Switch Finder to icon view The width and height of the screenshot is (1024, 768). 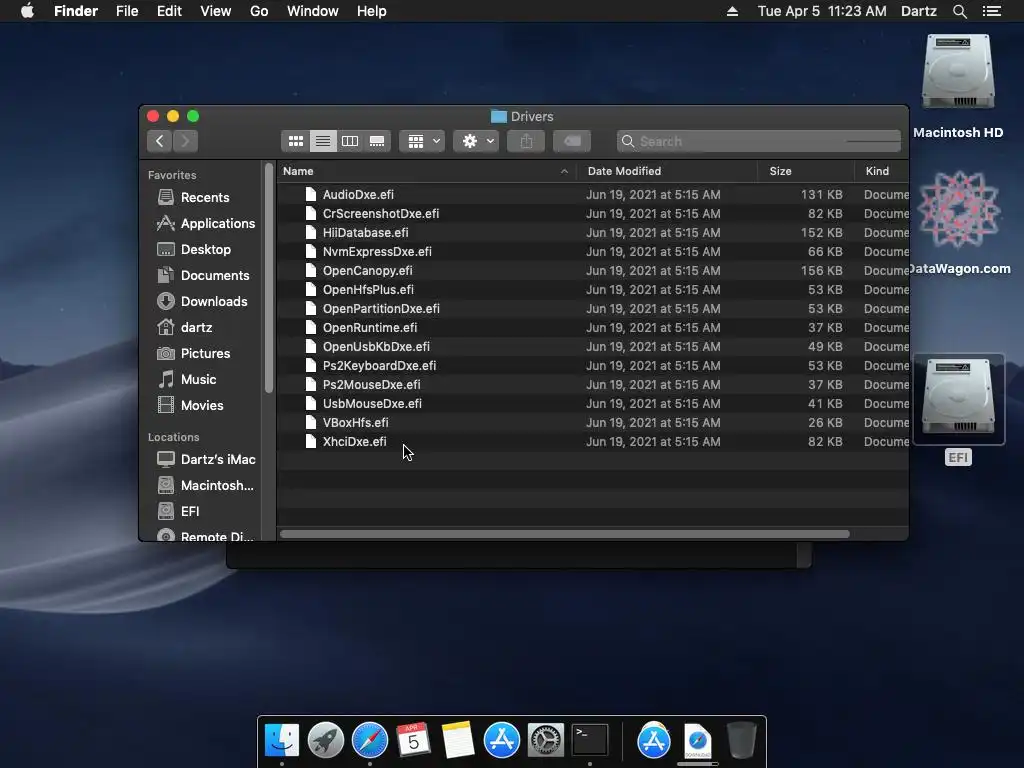click(296, 141)
